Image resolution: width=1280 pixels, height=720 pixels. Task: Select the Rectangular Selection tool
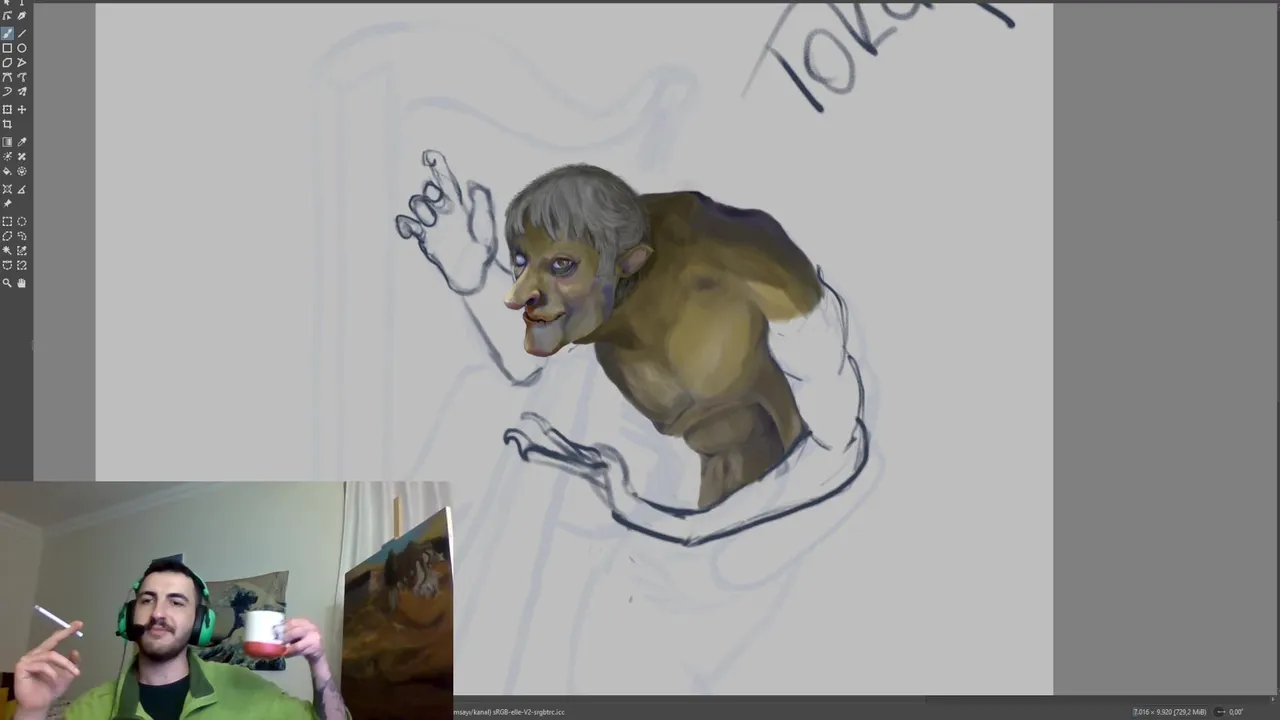click(7, 222)
